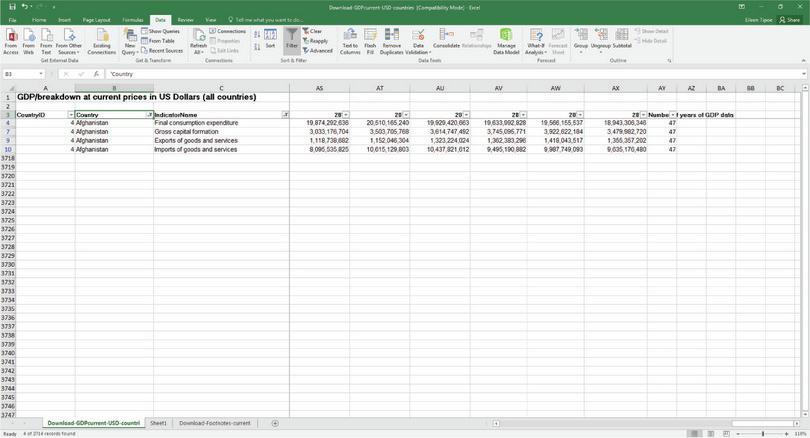Open ribbon display options in the title bar
Screen dimensions: 810x438
pyautogui.click(x=741, y=7)
